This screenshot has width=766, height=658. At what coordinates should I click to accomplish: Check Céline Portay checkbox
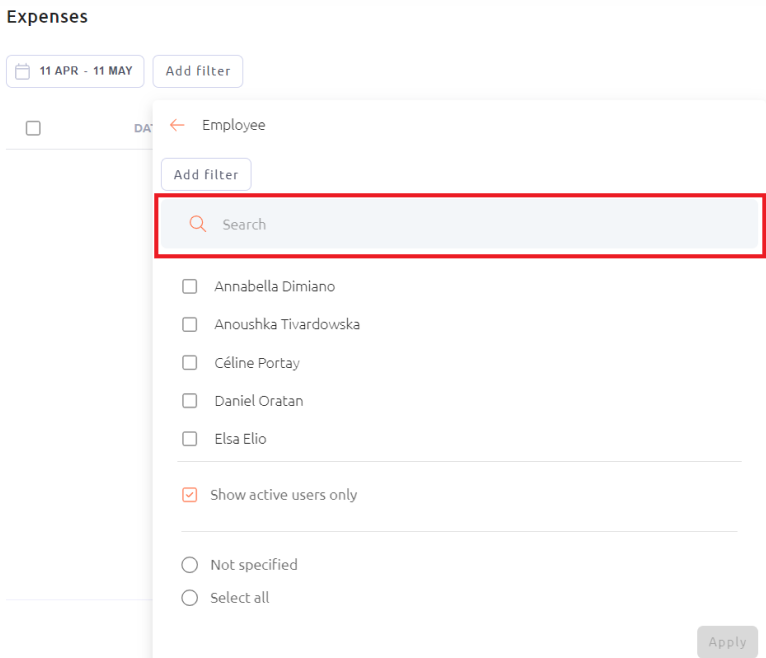point(190,362)
